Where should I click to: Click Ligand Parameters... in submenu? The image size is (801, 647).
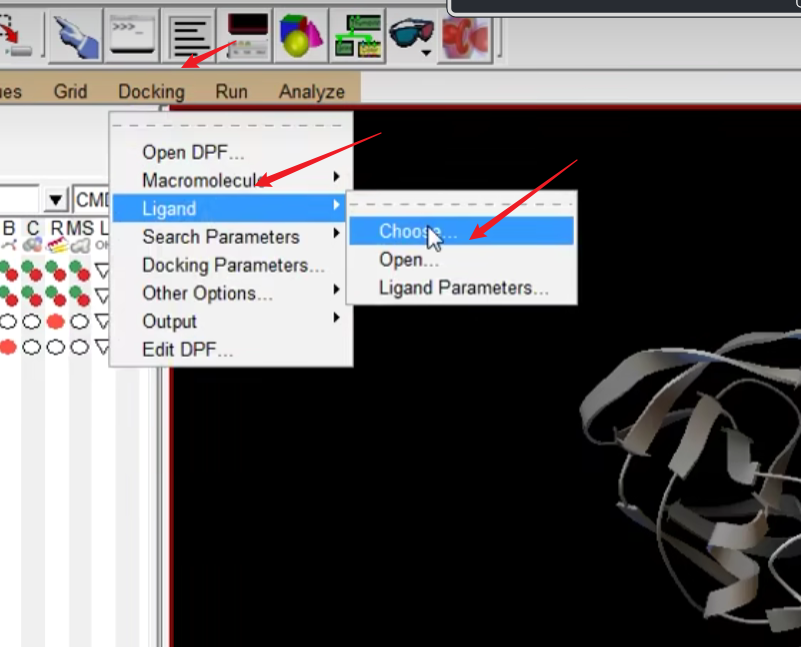pos(463,287)
